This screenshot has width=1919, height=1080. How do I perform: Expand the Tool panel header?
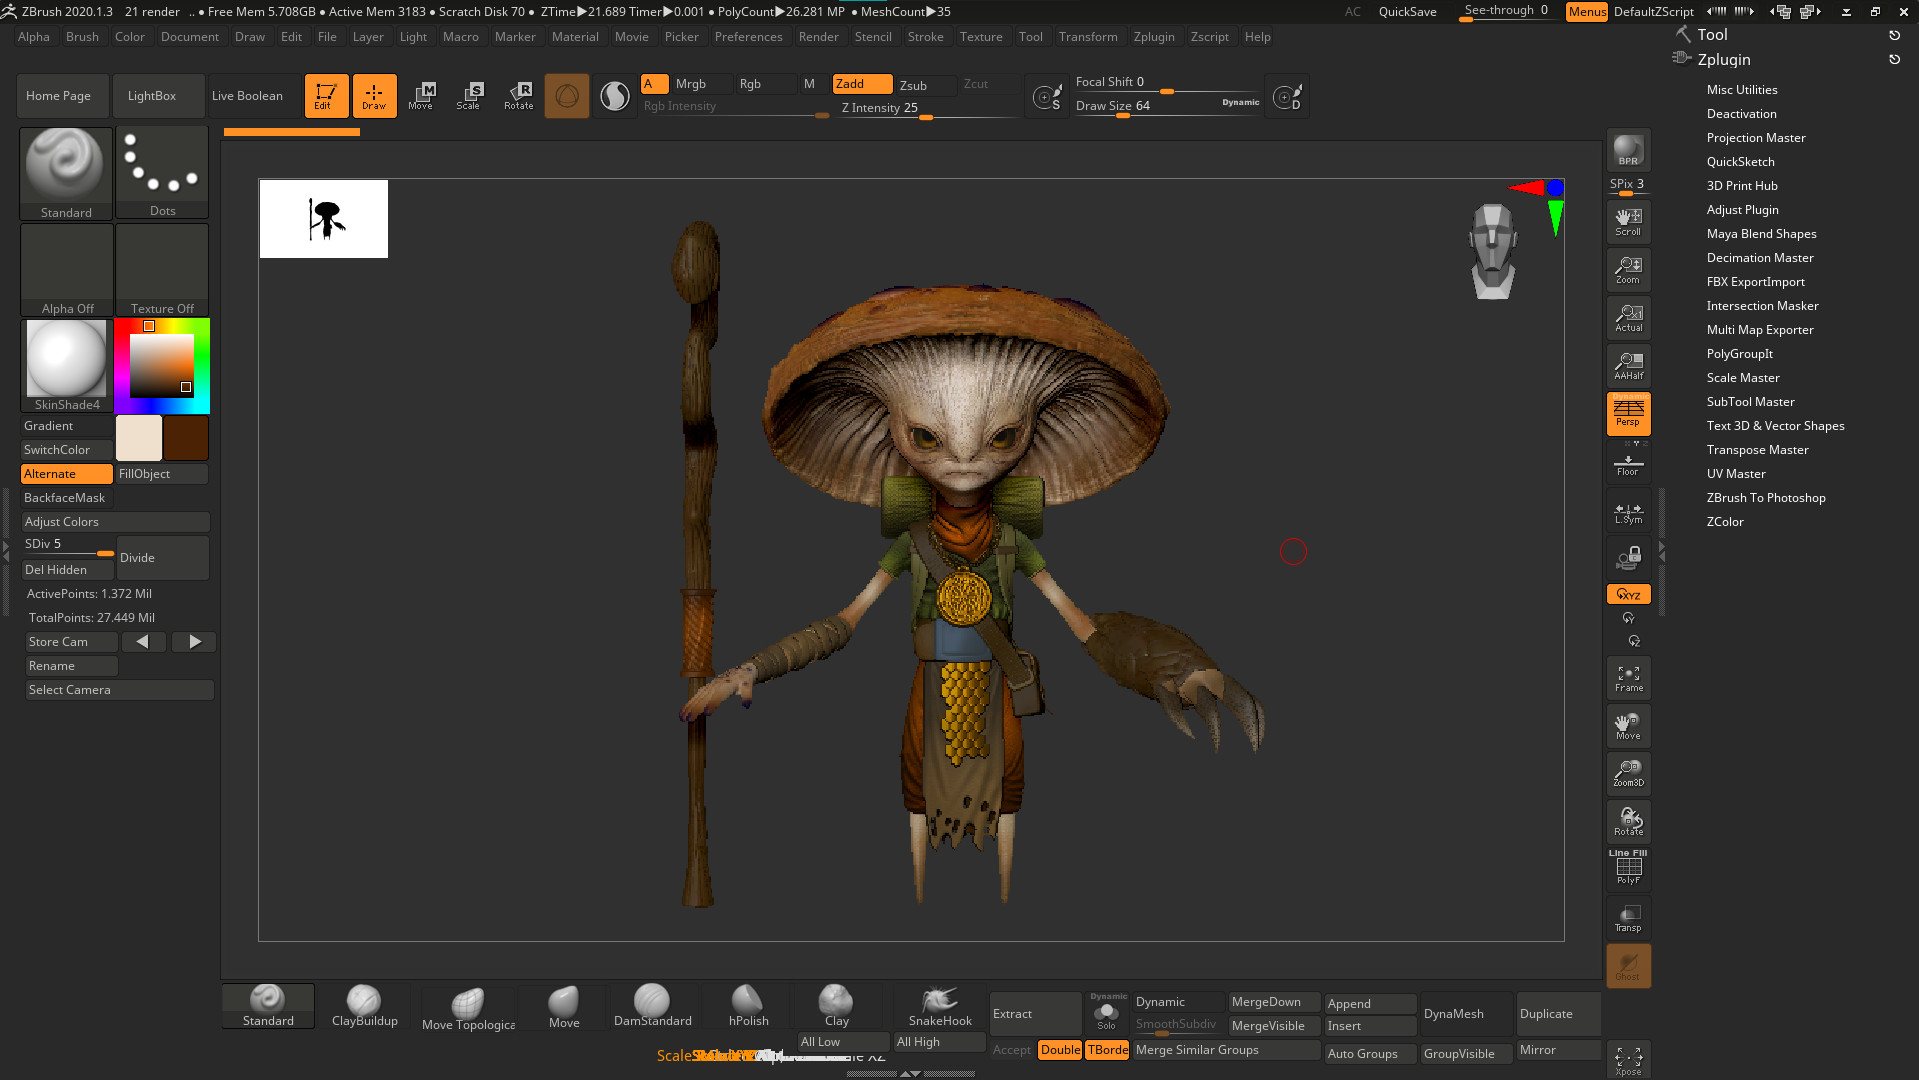point(1712,33)
